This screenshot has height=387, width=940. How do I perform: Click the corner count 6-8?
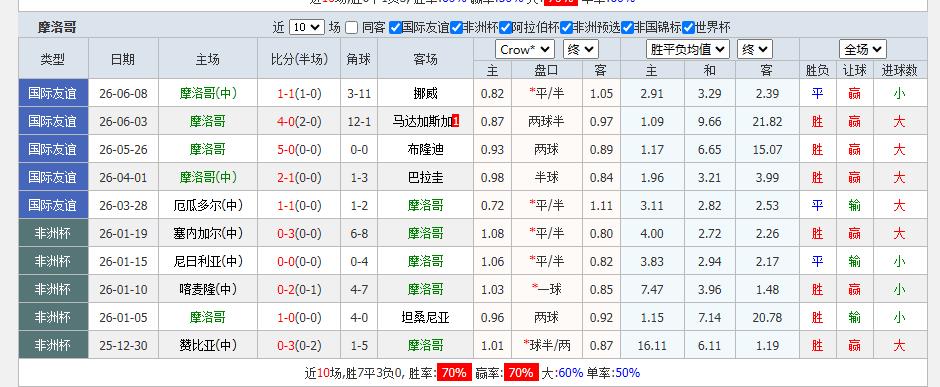click(359, 233)
